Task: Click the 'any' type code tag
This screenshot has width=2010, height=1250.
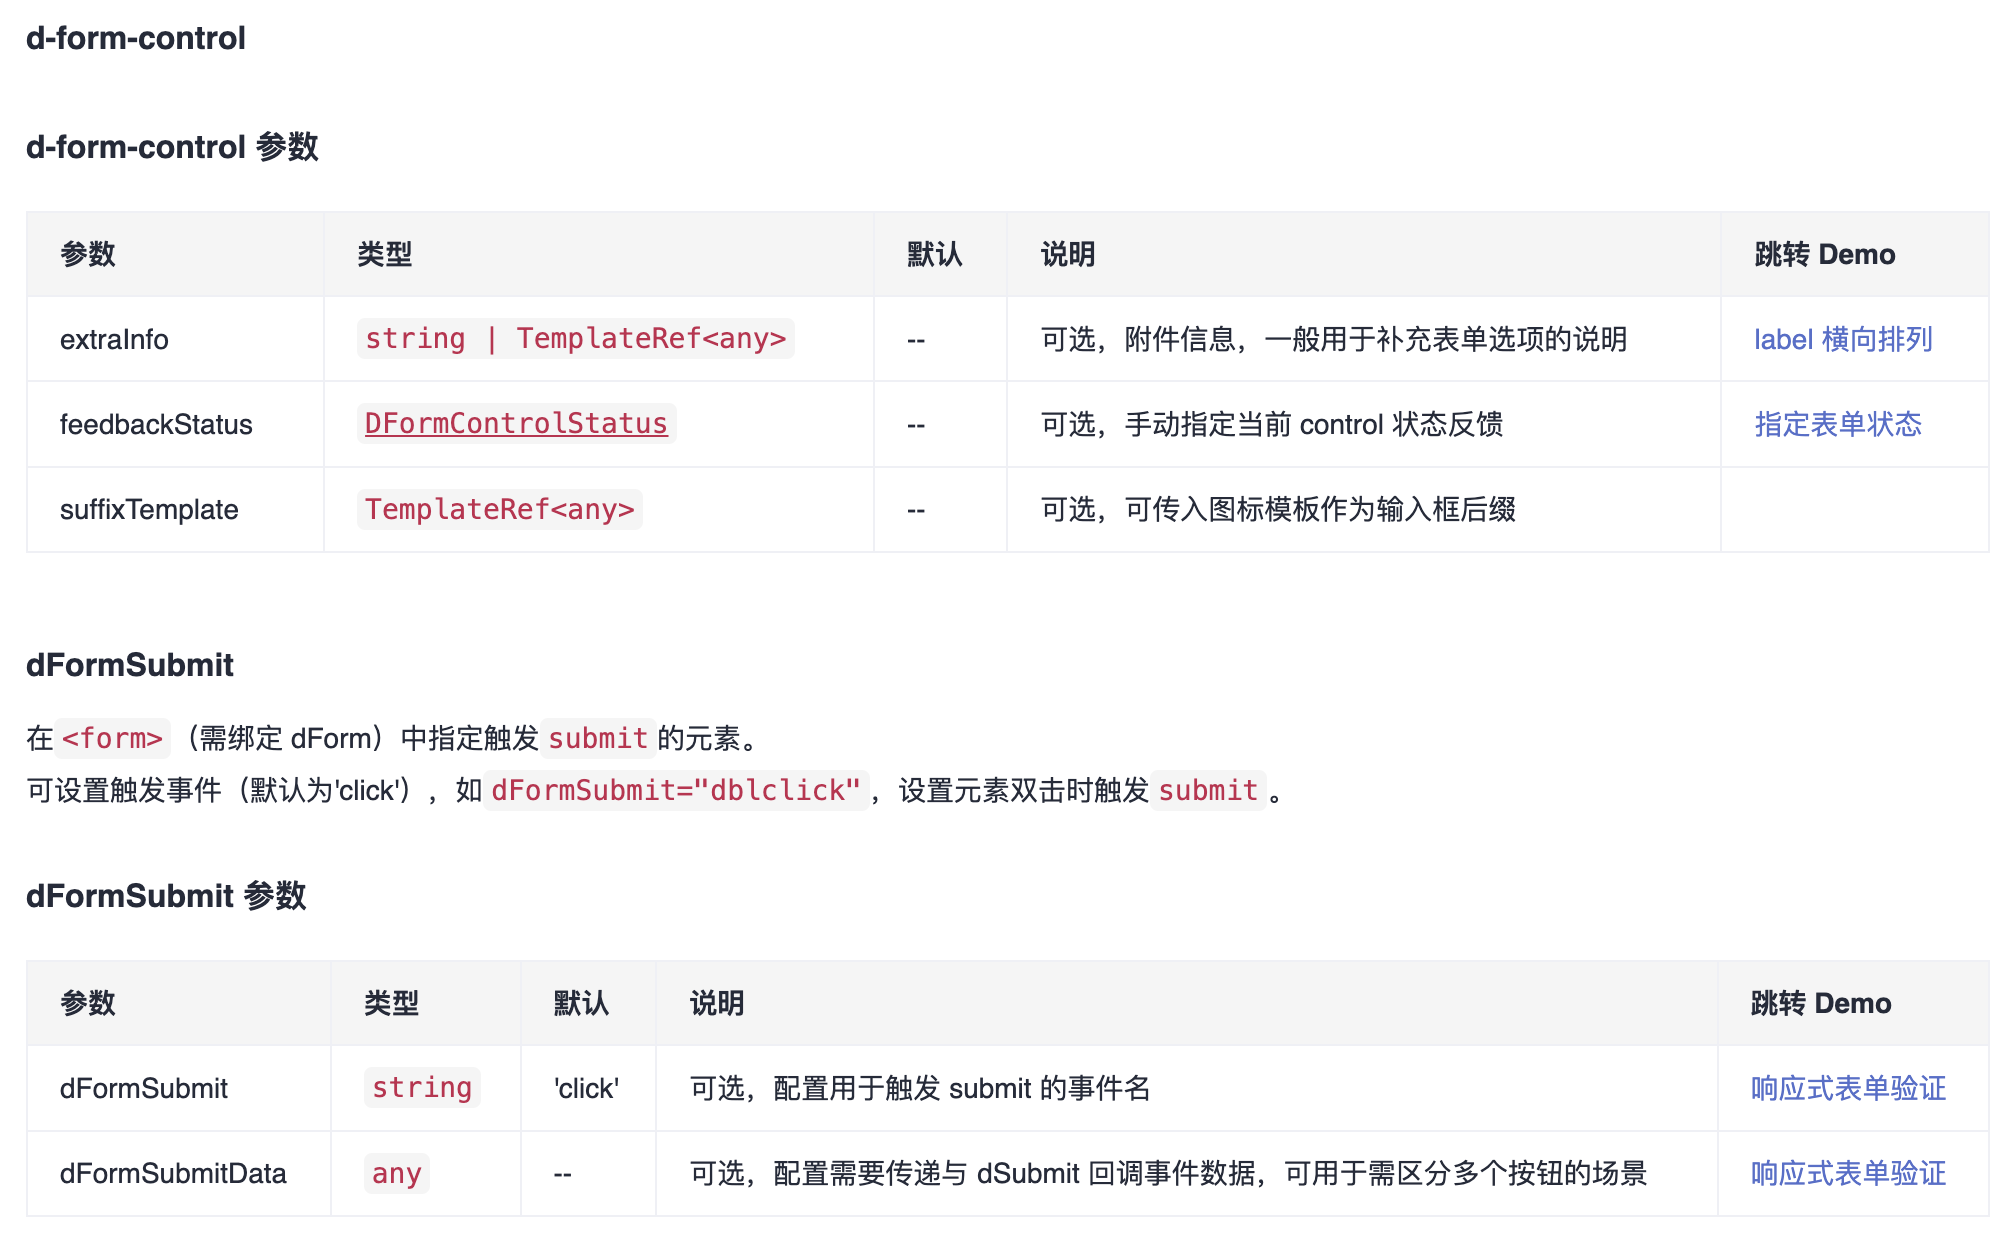Action: (396, 1173)
